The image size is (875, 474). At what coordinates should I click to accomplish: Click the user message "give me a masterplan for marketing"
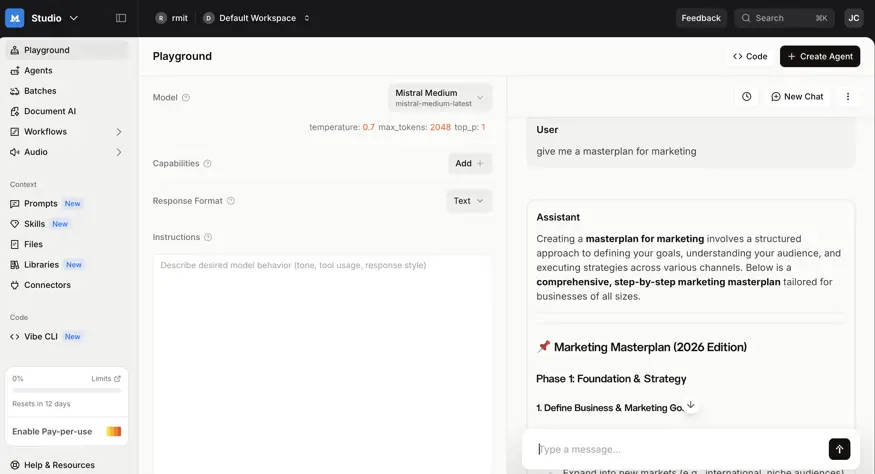(616, 151)
